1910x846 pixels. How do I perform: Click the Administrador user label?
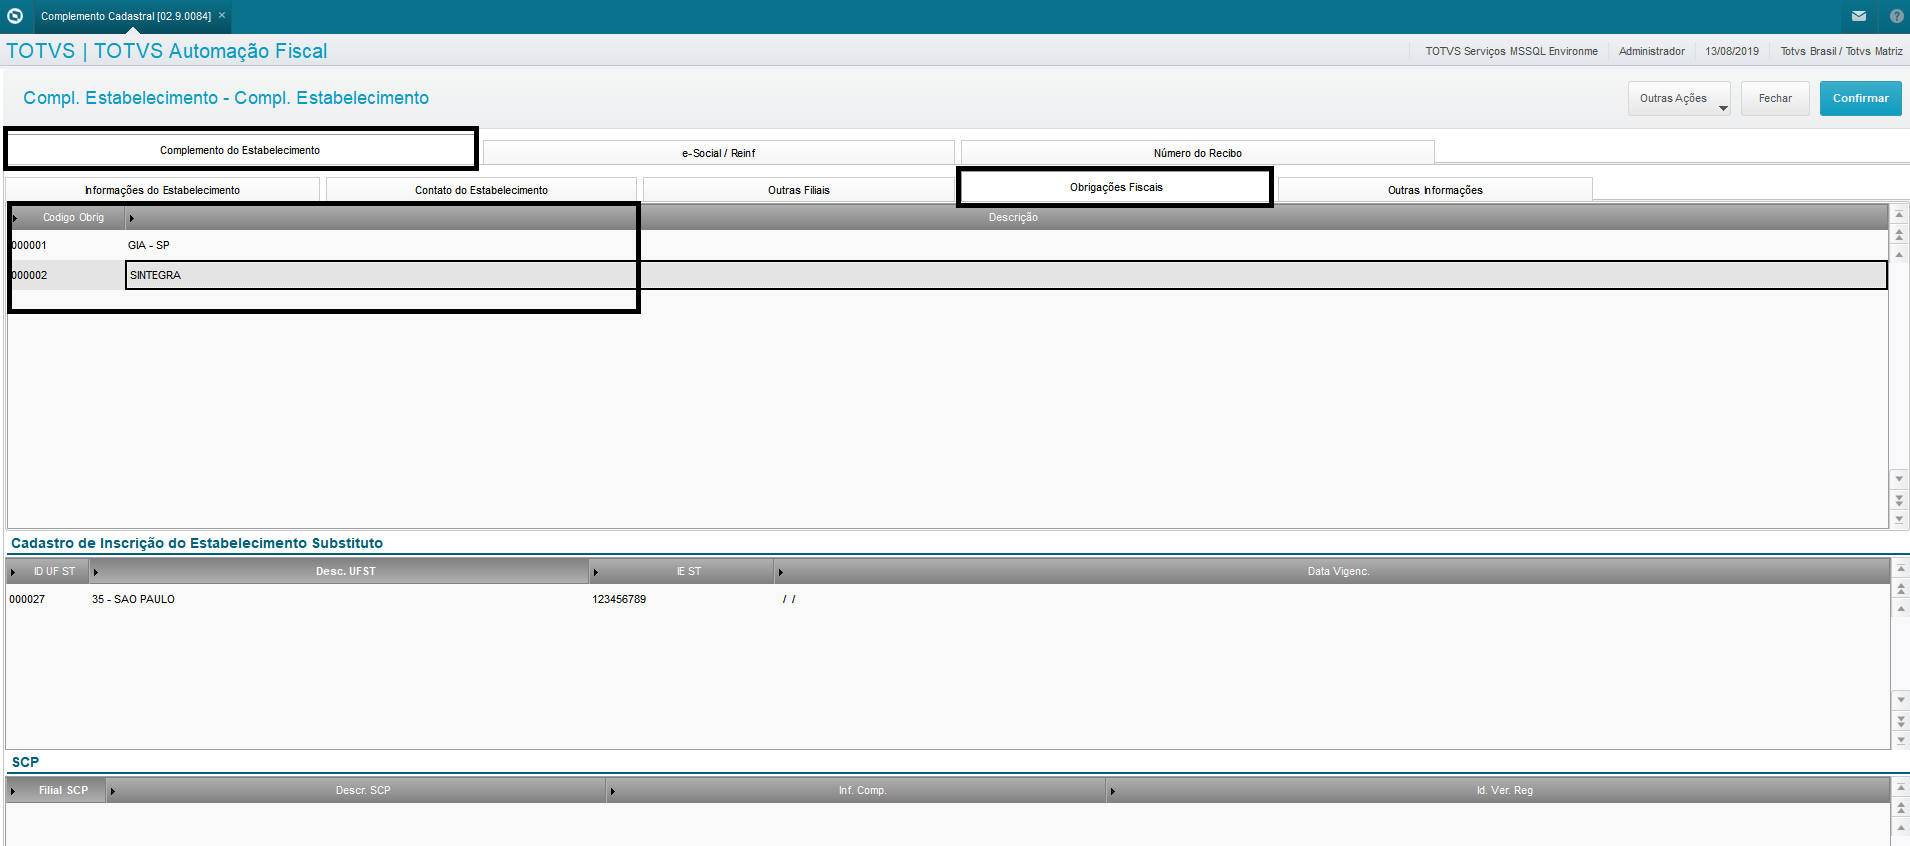1651,51
